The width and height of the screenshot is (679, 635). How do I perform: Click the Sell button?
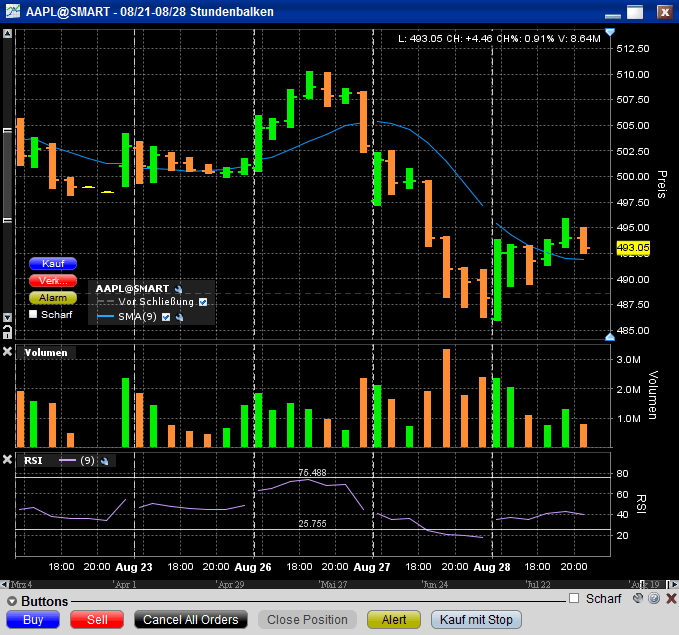[97, 619]
